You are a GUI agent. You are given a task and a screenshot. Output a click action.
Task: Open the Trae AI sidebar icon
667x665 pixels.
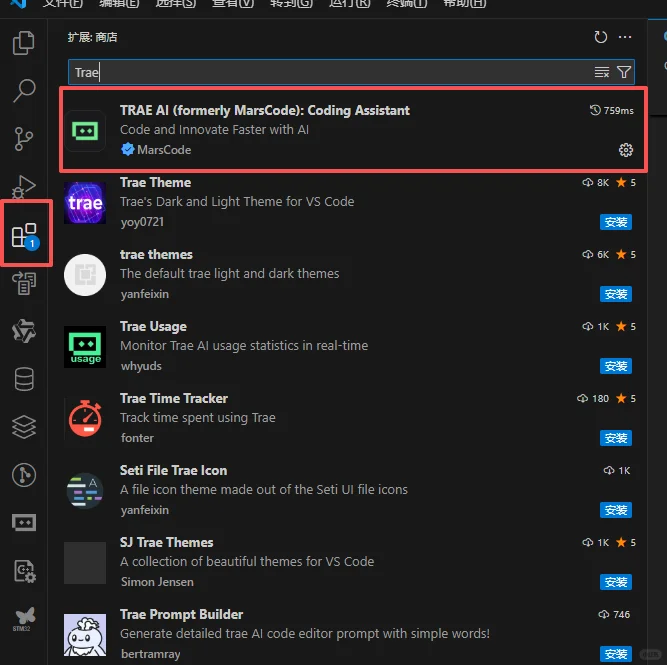click(24, 522)
